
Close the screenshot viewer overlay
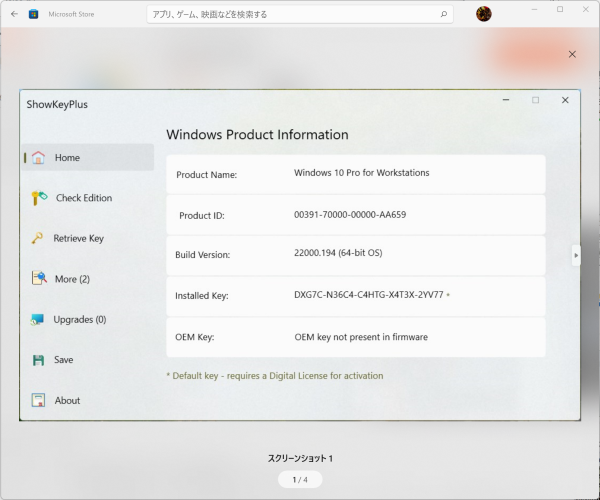[x=572, y=54]
